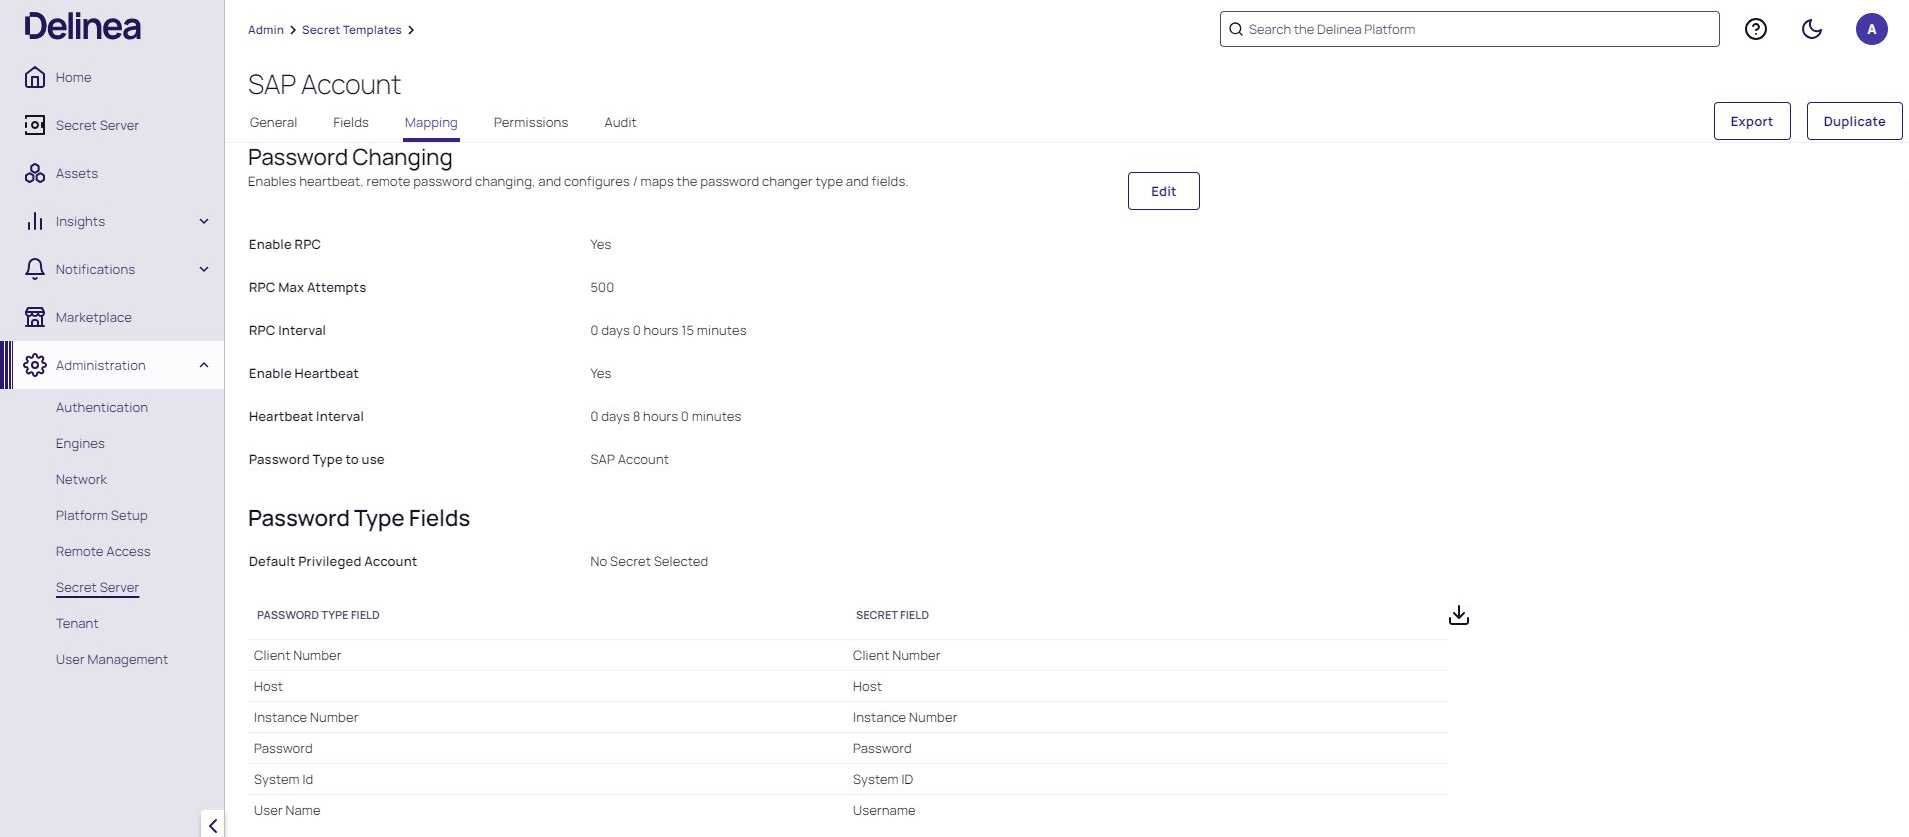Image resolution: width=1909 pixels, height=837 pixels.
Task: Export the SAP Account template
Action: pyautogui.click(x=1751, y=121)
